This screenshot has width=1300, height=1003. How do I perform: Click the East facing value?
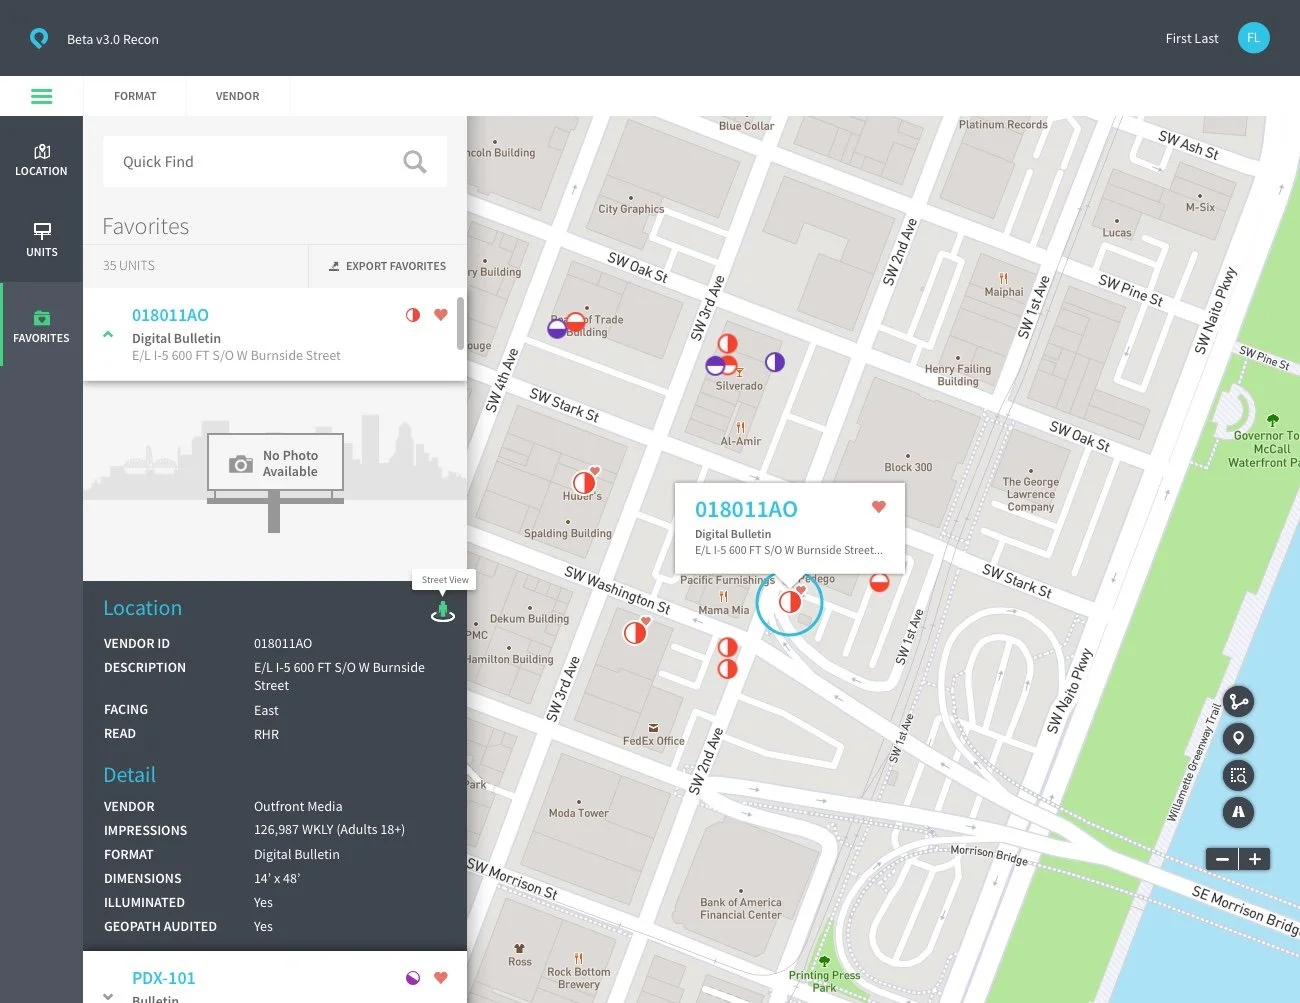point(266,711)
